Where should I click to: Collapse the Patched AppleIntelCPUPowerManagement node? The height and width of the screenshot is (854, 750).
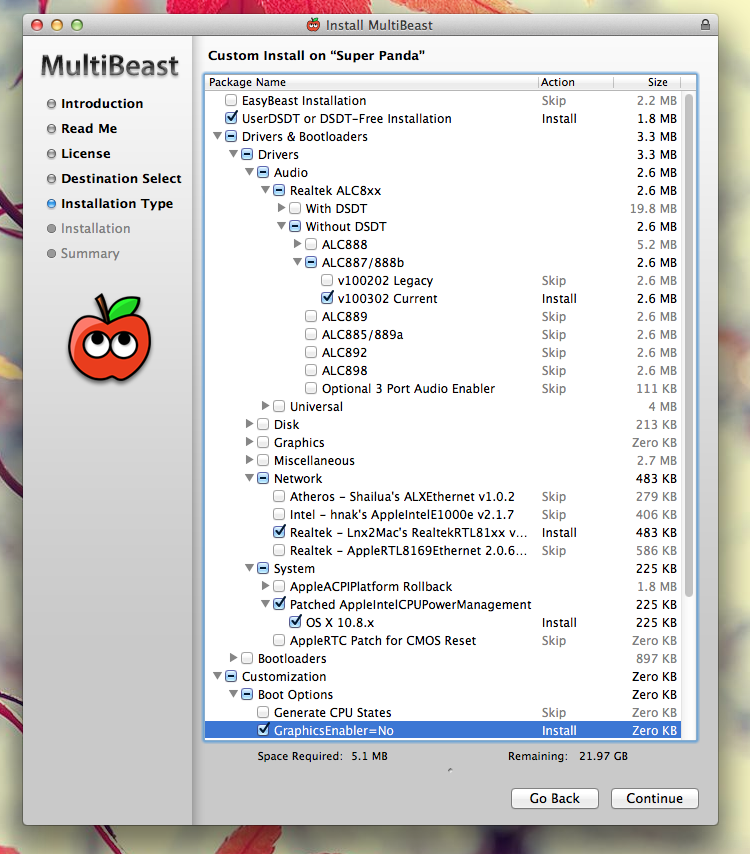[265, 603]
